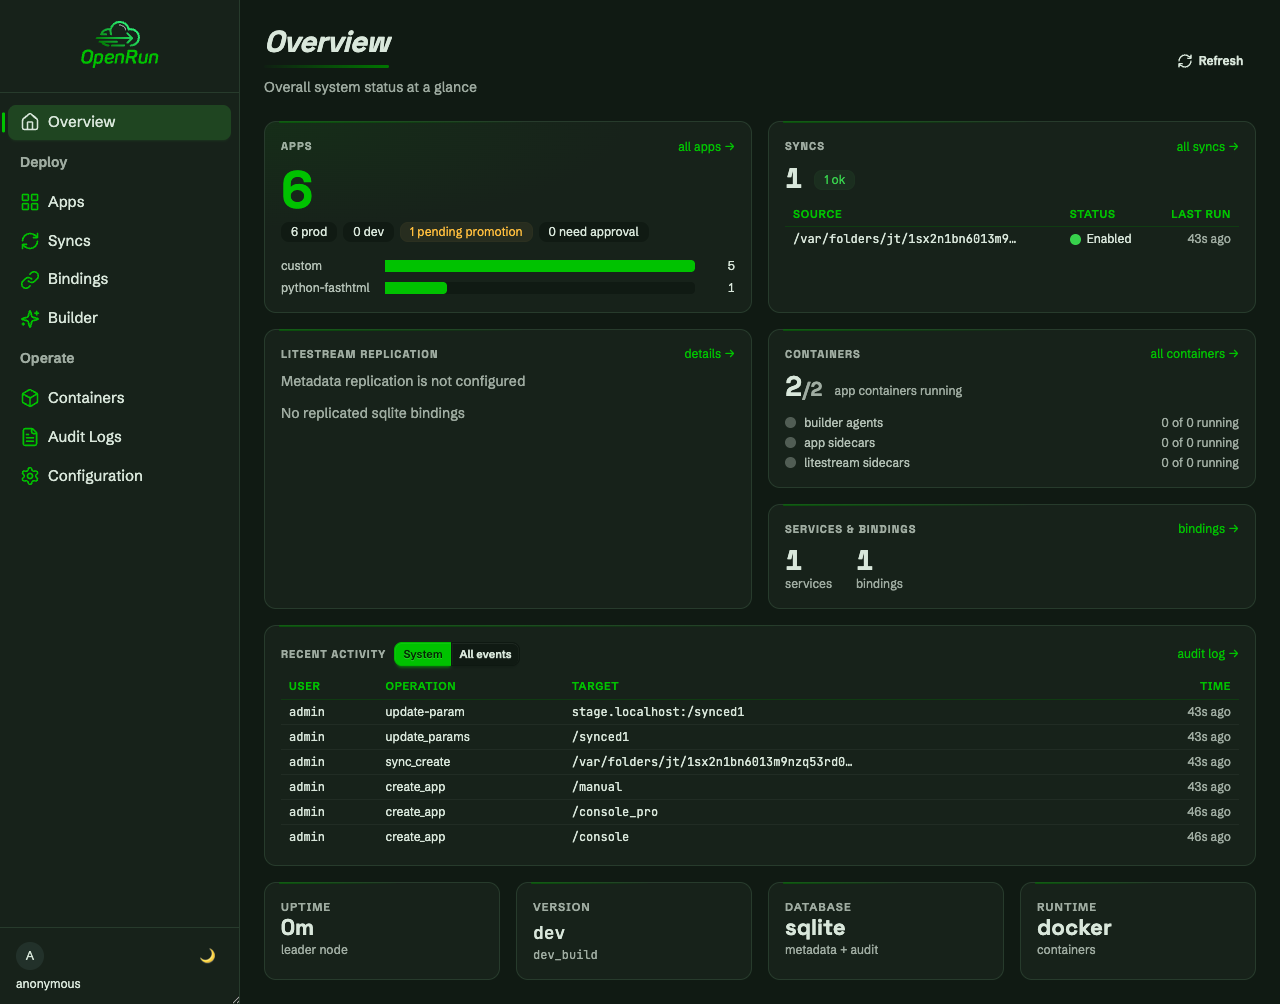Image resolution: width=1280 pixels, height=1004 pixels.
Task: Click the '1 ok' syncs badge
Action: [834, 180]
